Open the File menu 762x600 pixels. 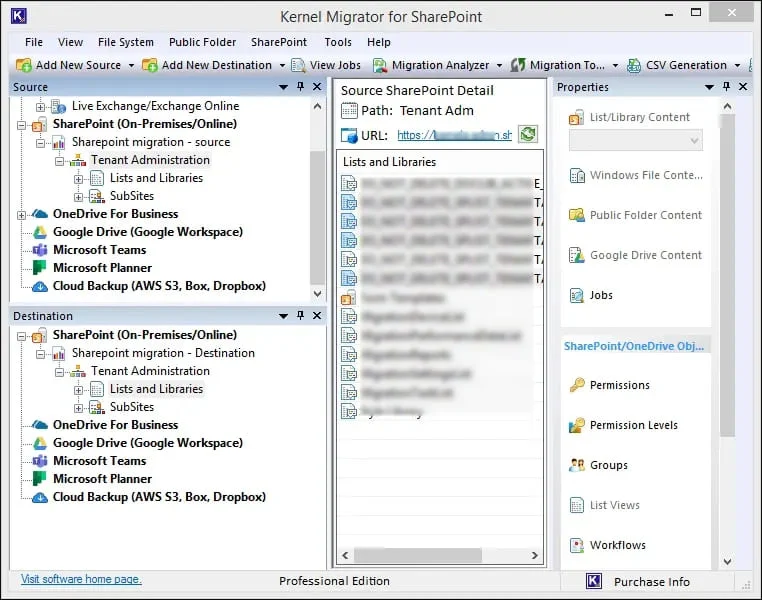pos(34,42)
